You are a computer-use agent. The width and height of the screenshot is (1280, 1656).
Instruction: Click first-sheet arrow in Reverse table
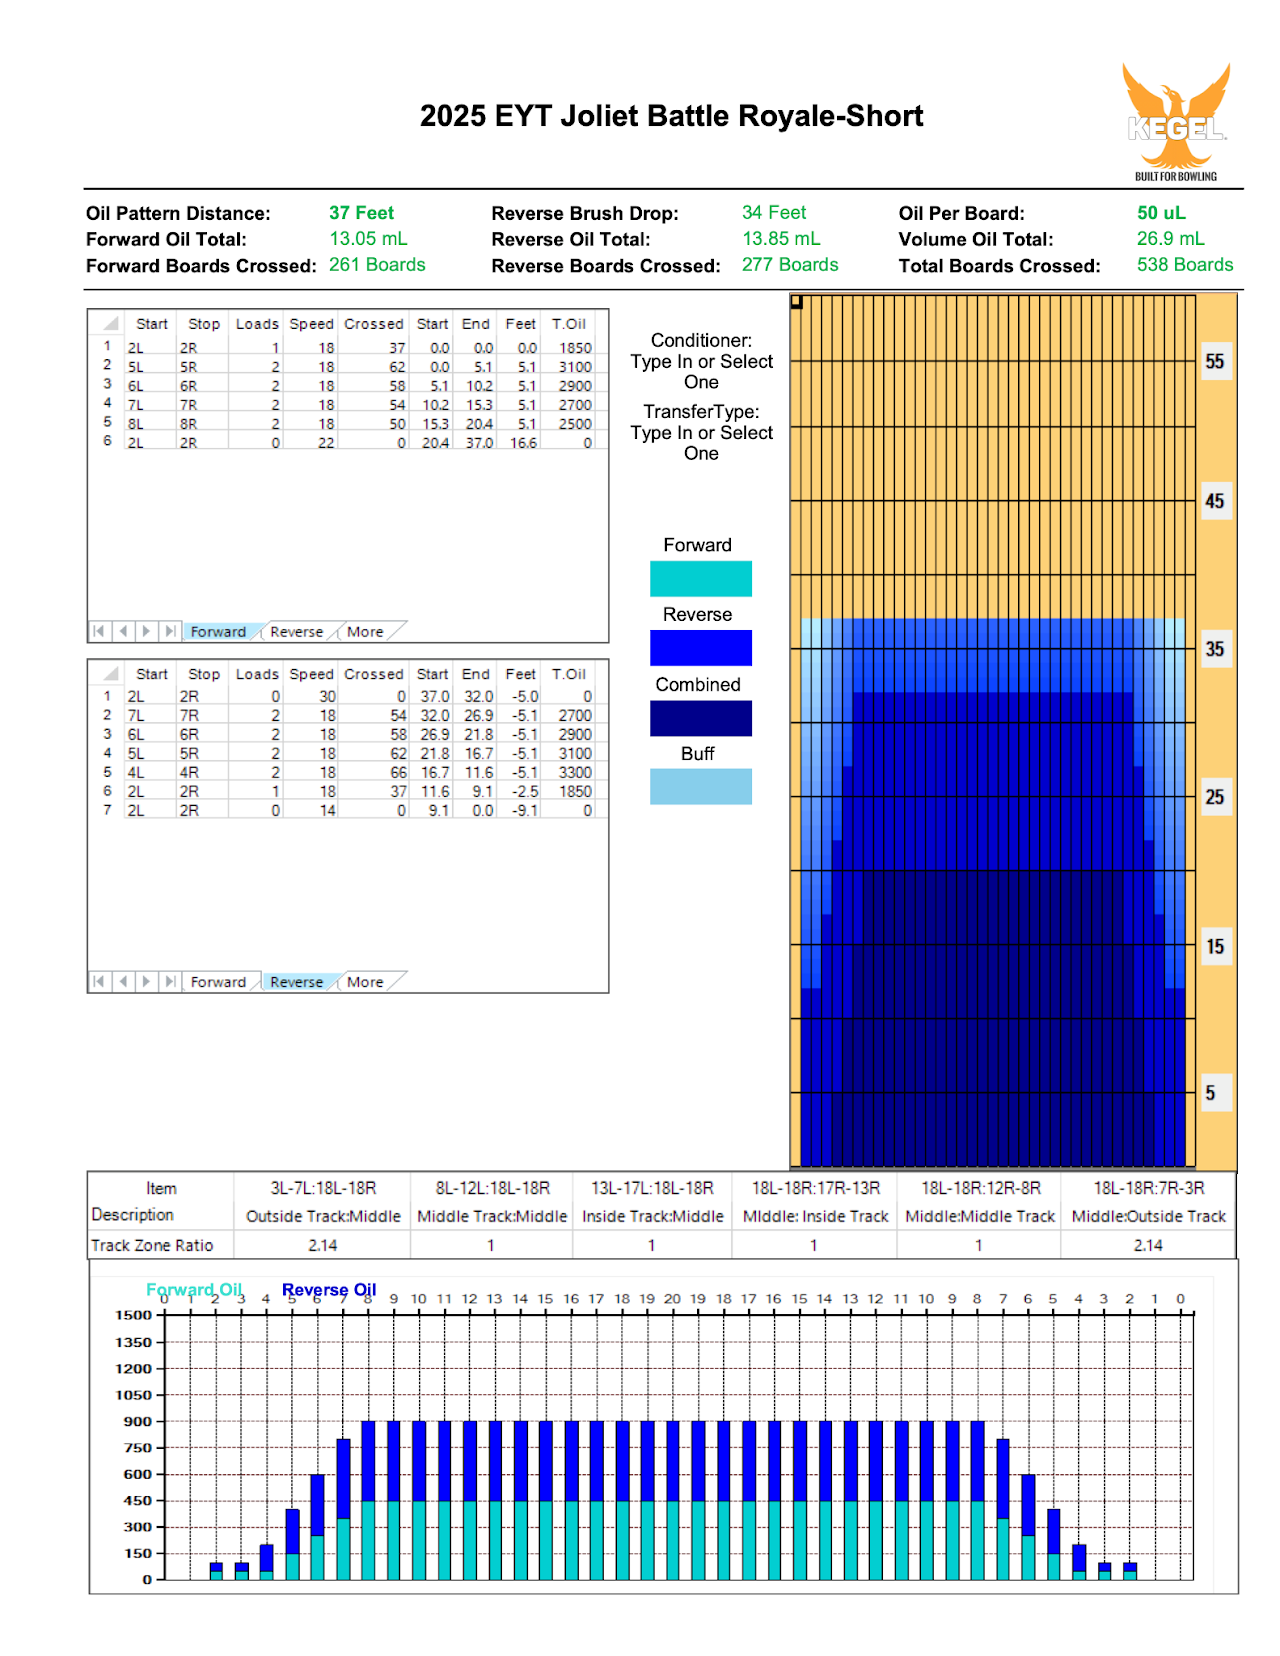click(x=99, y=981)
